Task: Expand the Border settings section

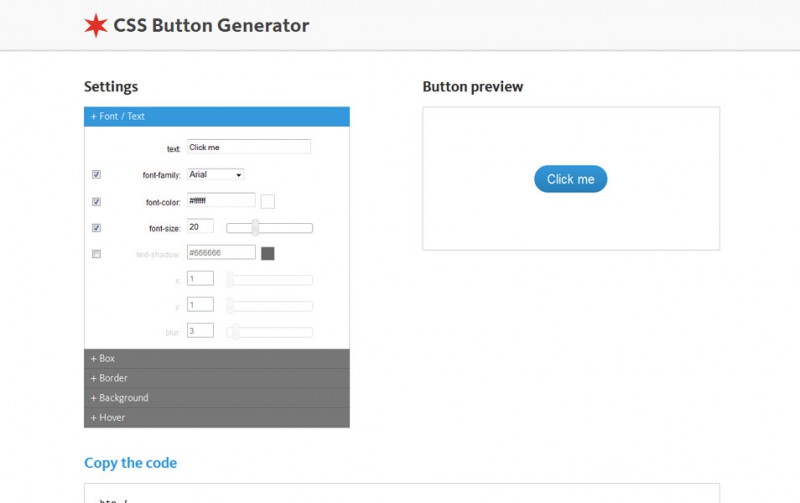Action: point(217,378)
